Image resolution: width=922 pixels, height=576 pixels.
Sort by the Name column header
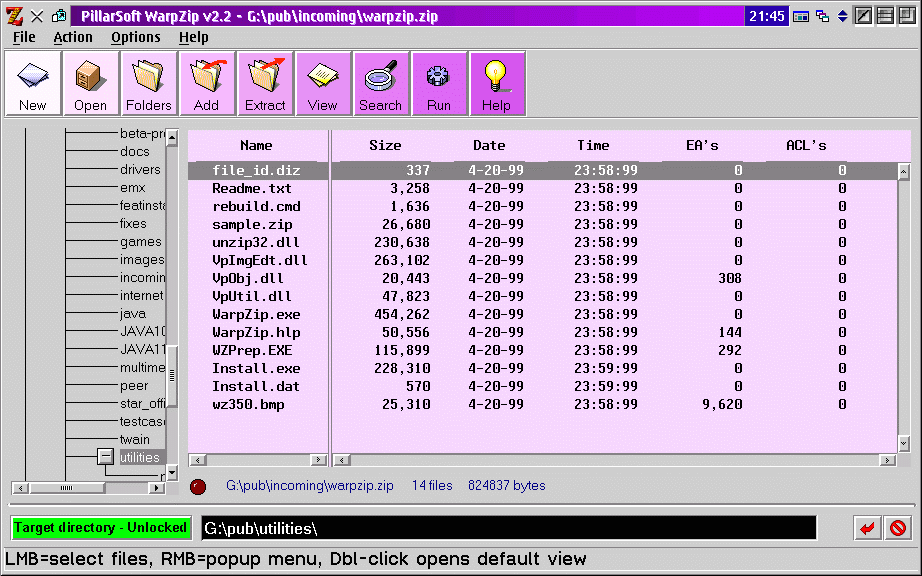256,145
